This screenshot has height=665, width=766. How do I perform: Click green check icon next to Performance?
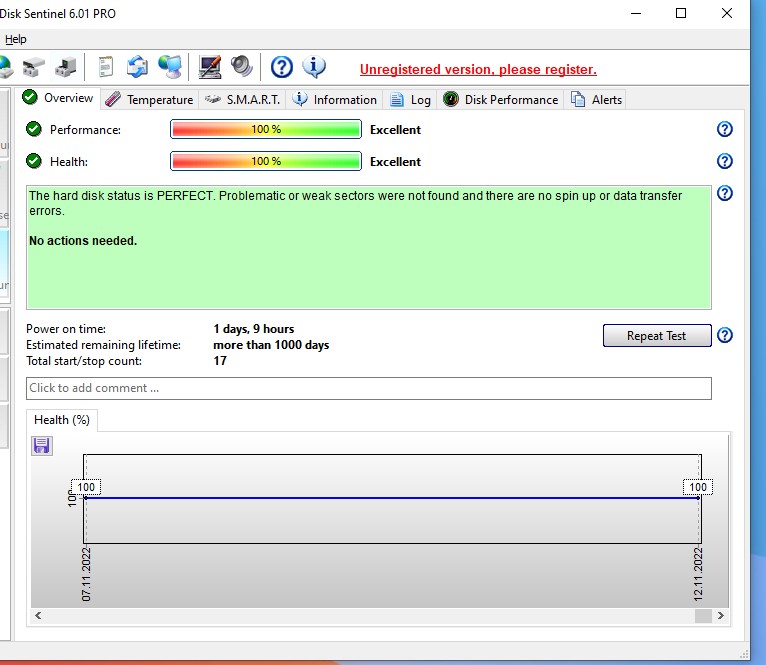tap(34, 129)
